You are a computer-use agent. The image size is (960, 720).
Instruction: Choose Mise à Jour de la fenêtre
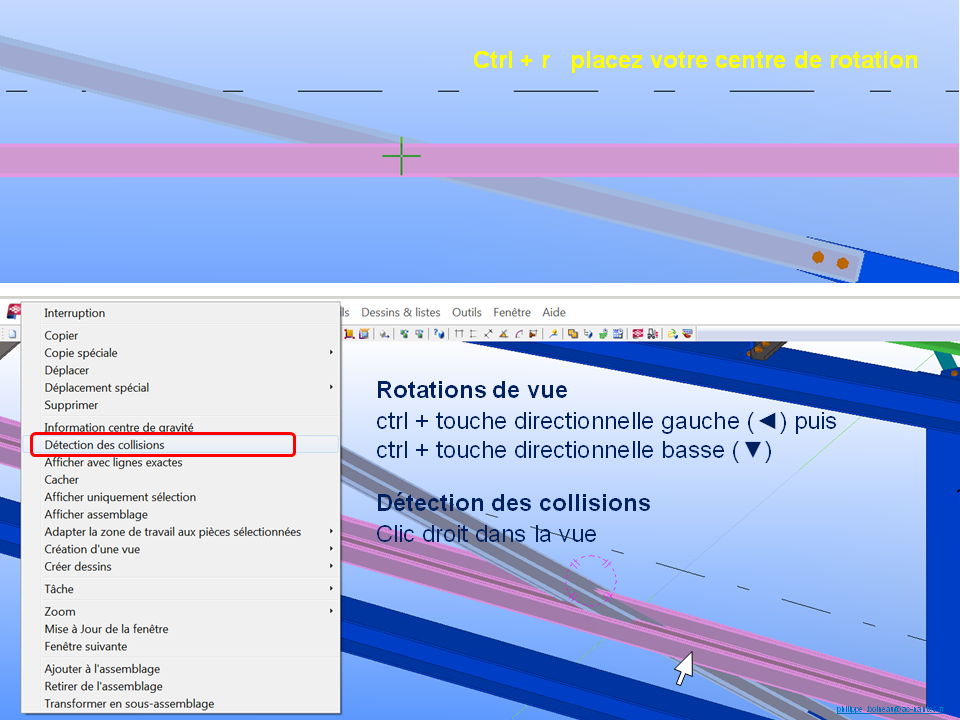[x=181, y=629]
